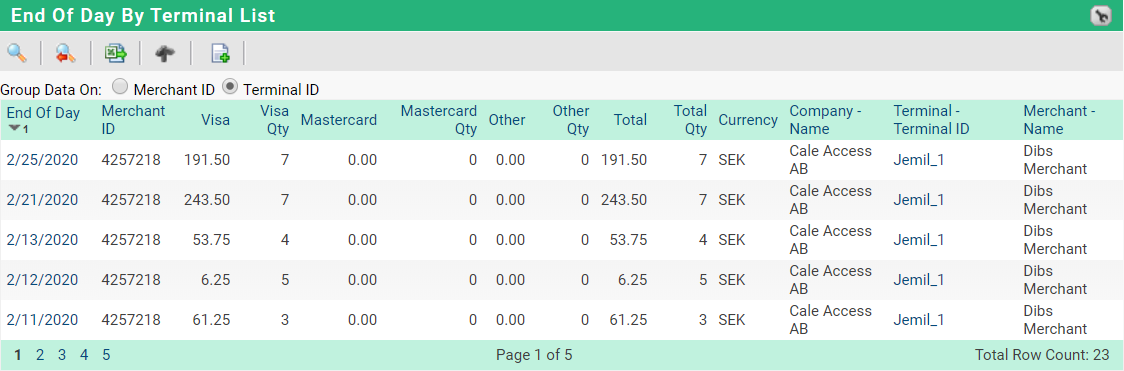Viewport: 1124px width, 371px height.
Task: Click 'Total Row Count: 23' text
Action: point(1042,355)
